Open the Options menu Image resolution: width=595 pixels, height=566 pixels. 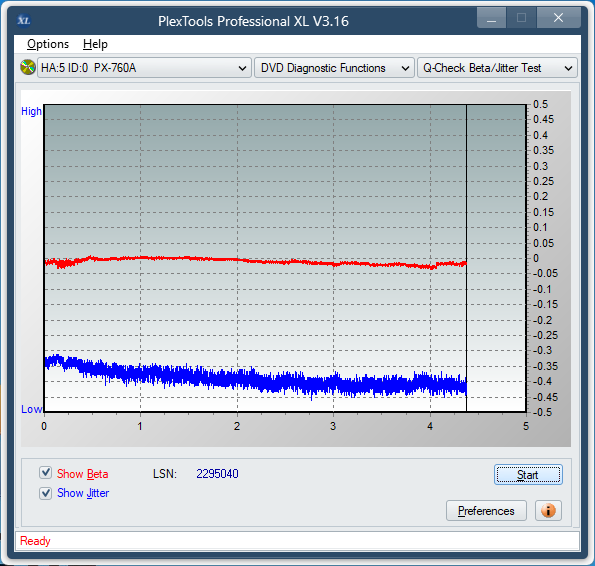(48, 44)
